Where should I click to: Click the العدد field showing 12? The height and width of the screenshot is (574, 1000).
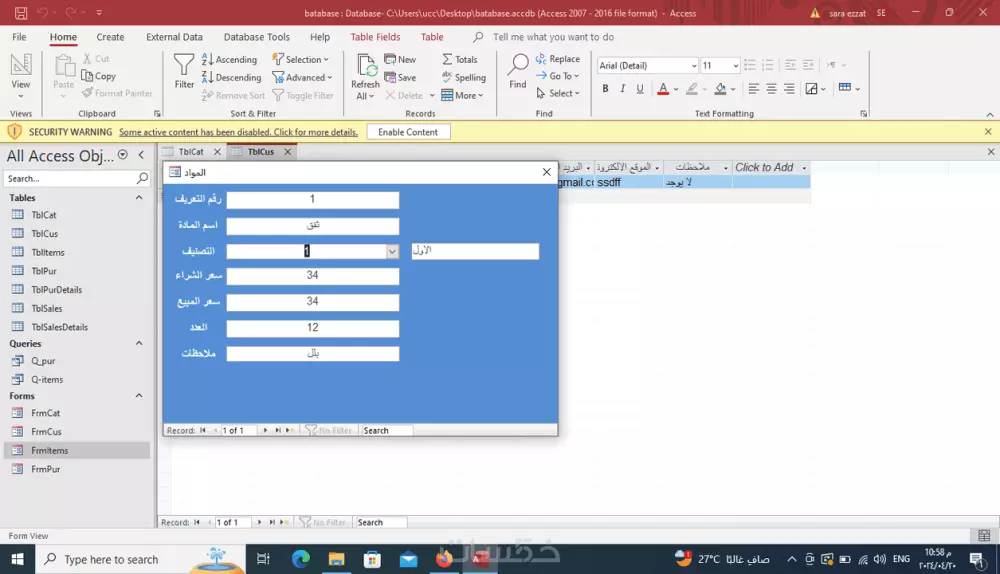pos(312,328)
